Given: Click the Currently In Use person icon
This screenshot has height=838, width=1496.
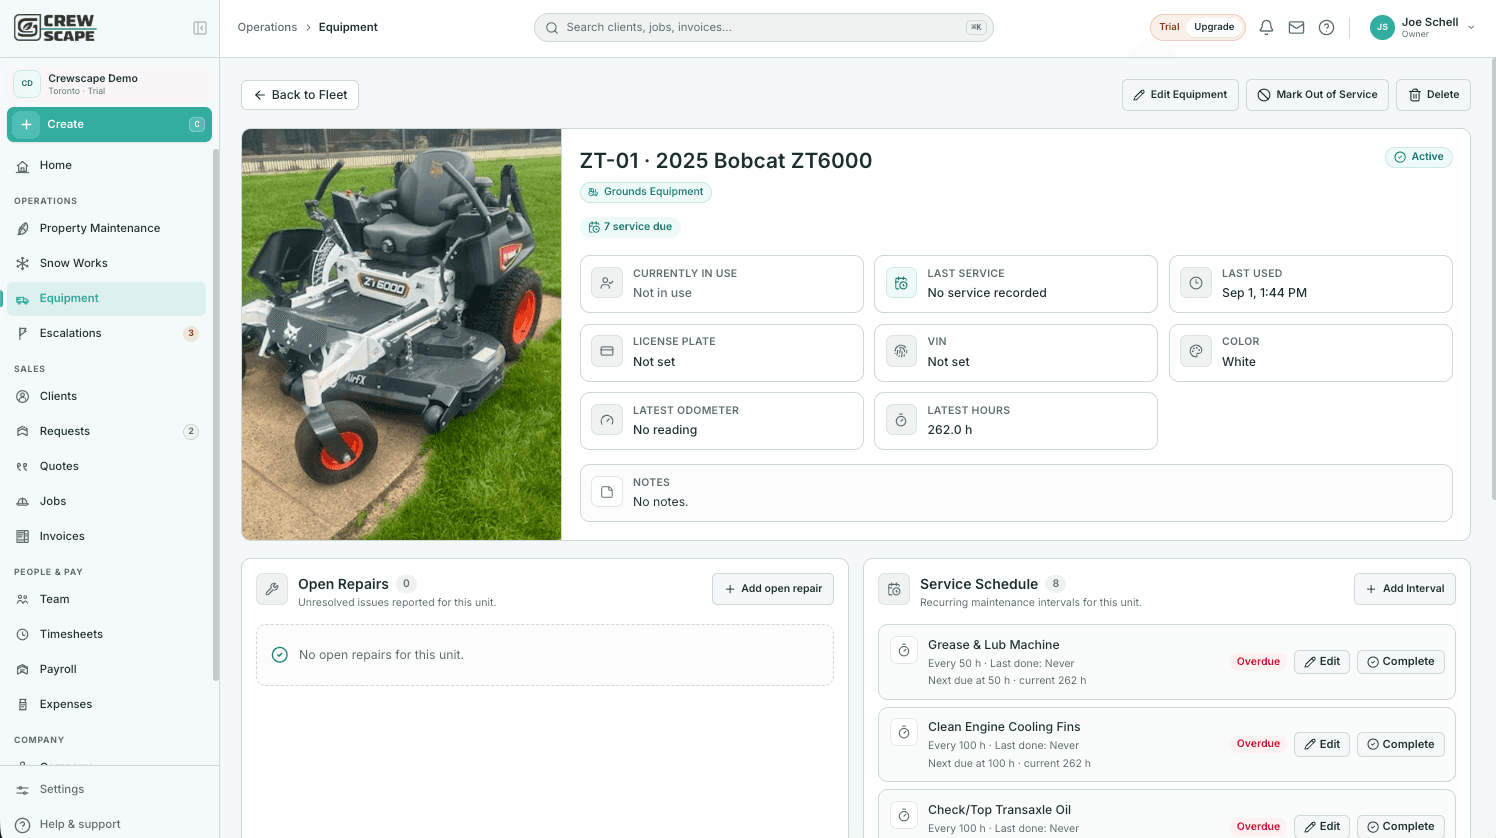Looking at the screenshot, I should [x=607, y=283].
